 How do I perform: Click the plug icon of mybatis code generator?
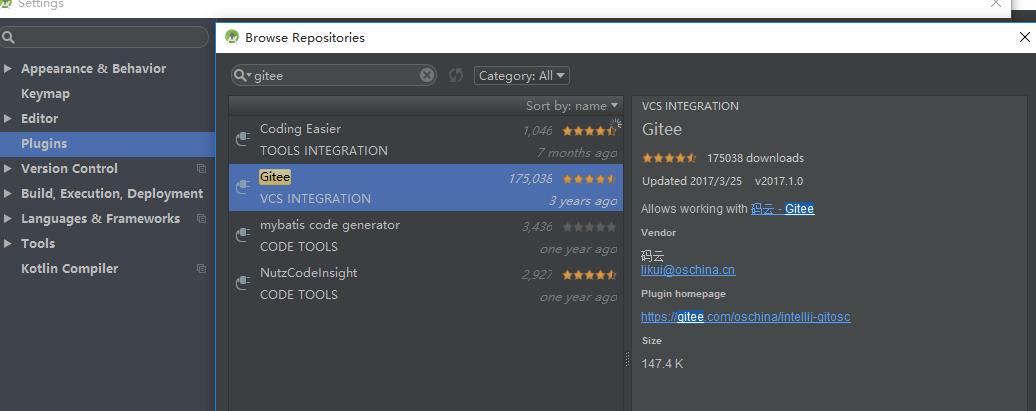(243, 235)
